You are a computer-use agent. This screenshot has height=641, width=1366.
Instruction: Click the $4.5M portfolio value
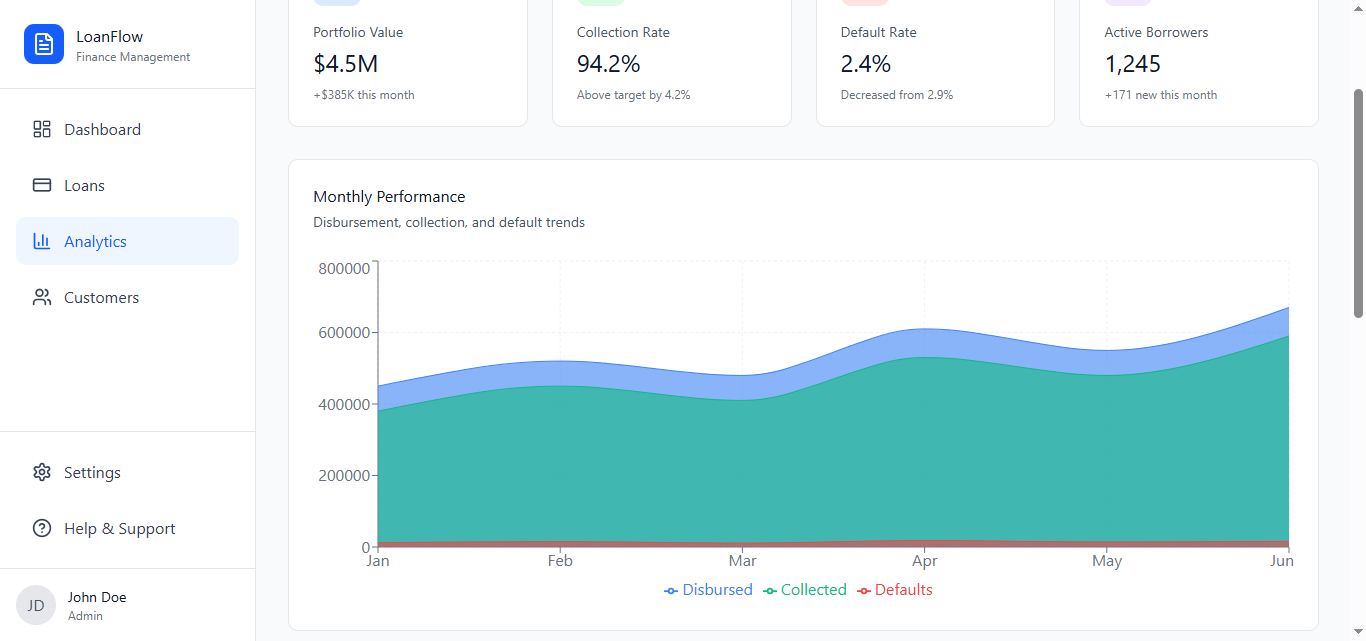coord(345,64)
